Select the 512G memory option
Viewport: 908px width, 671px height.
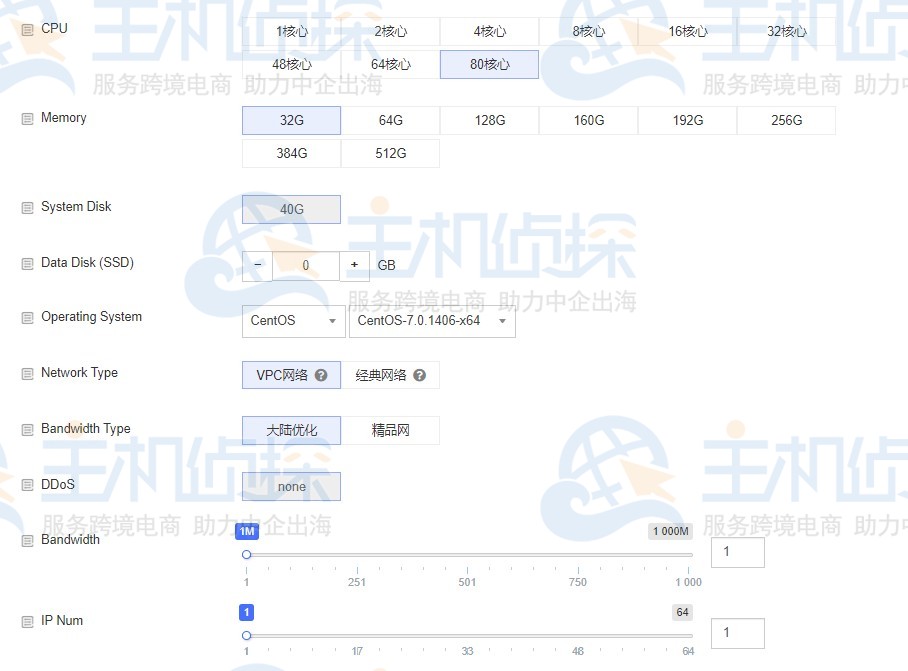390,154
